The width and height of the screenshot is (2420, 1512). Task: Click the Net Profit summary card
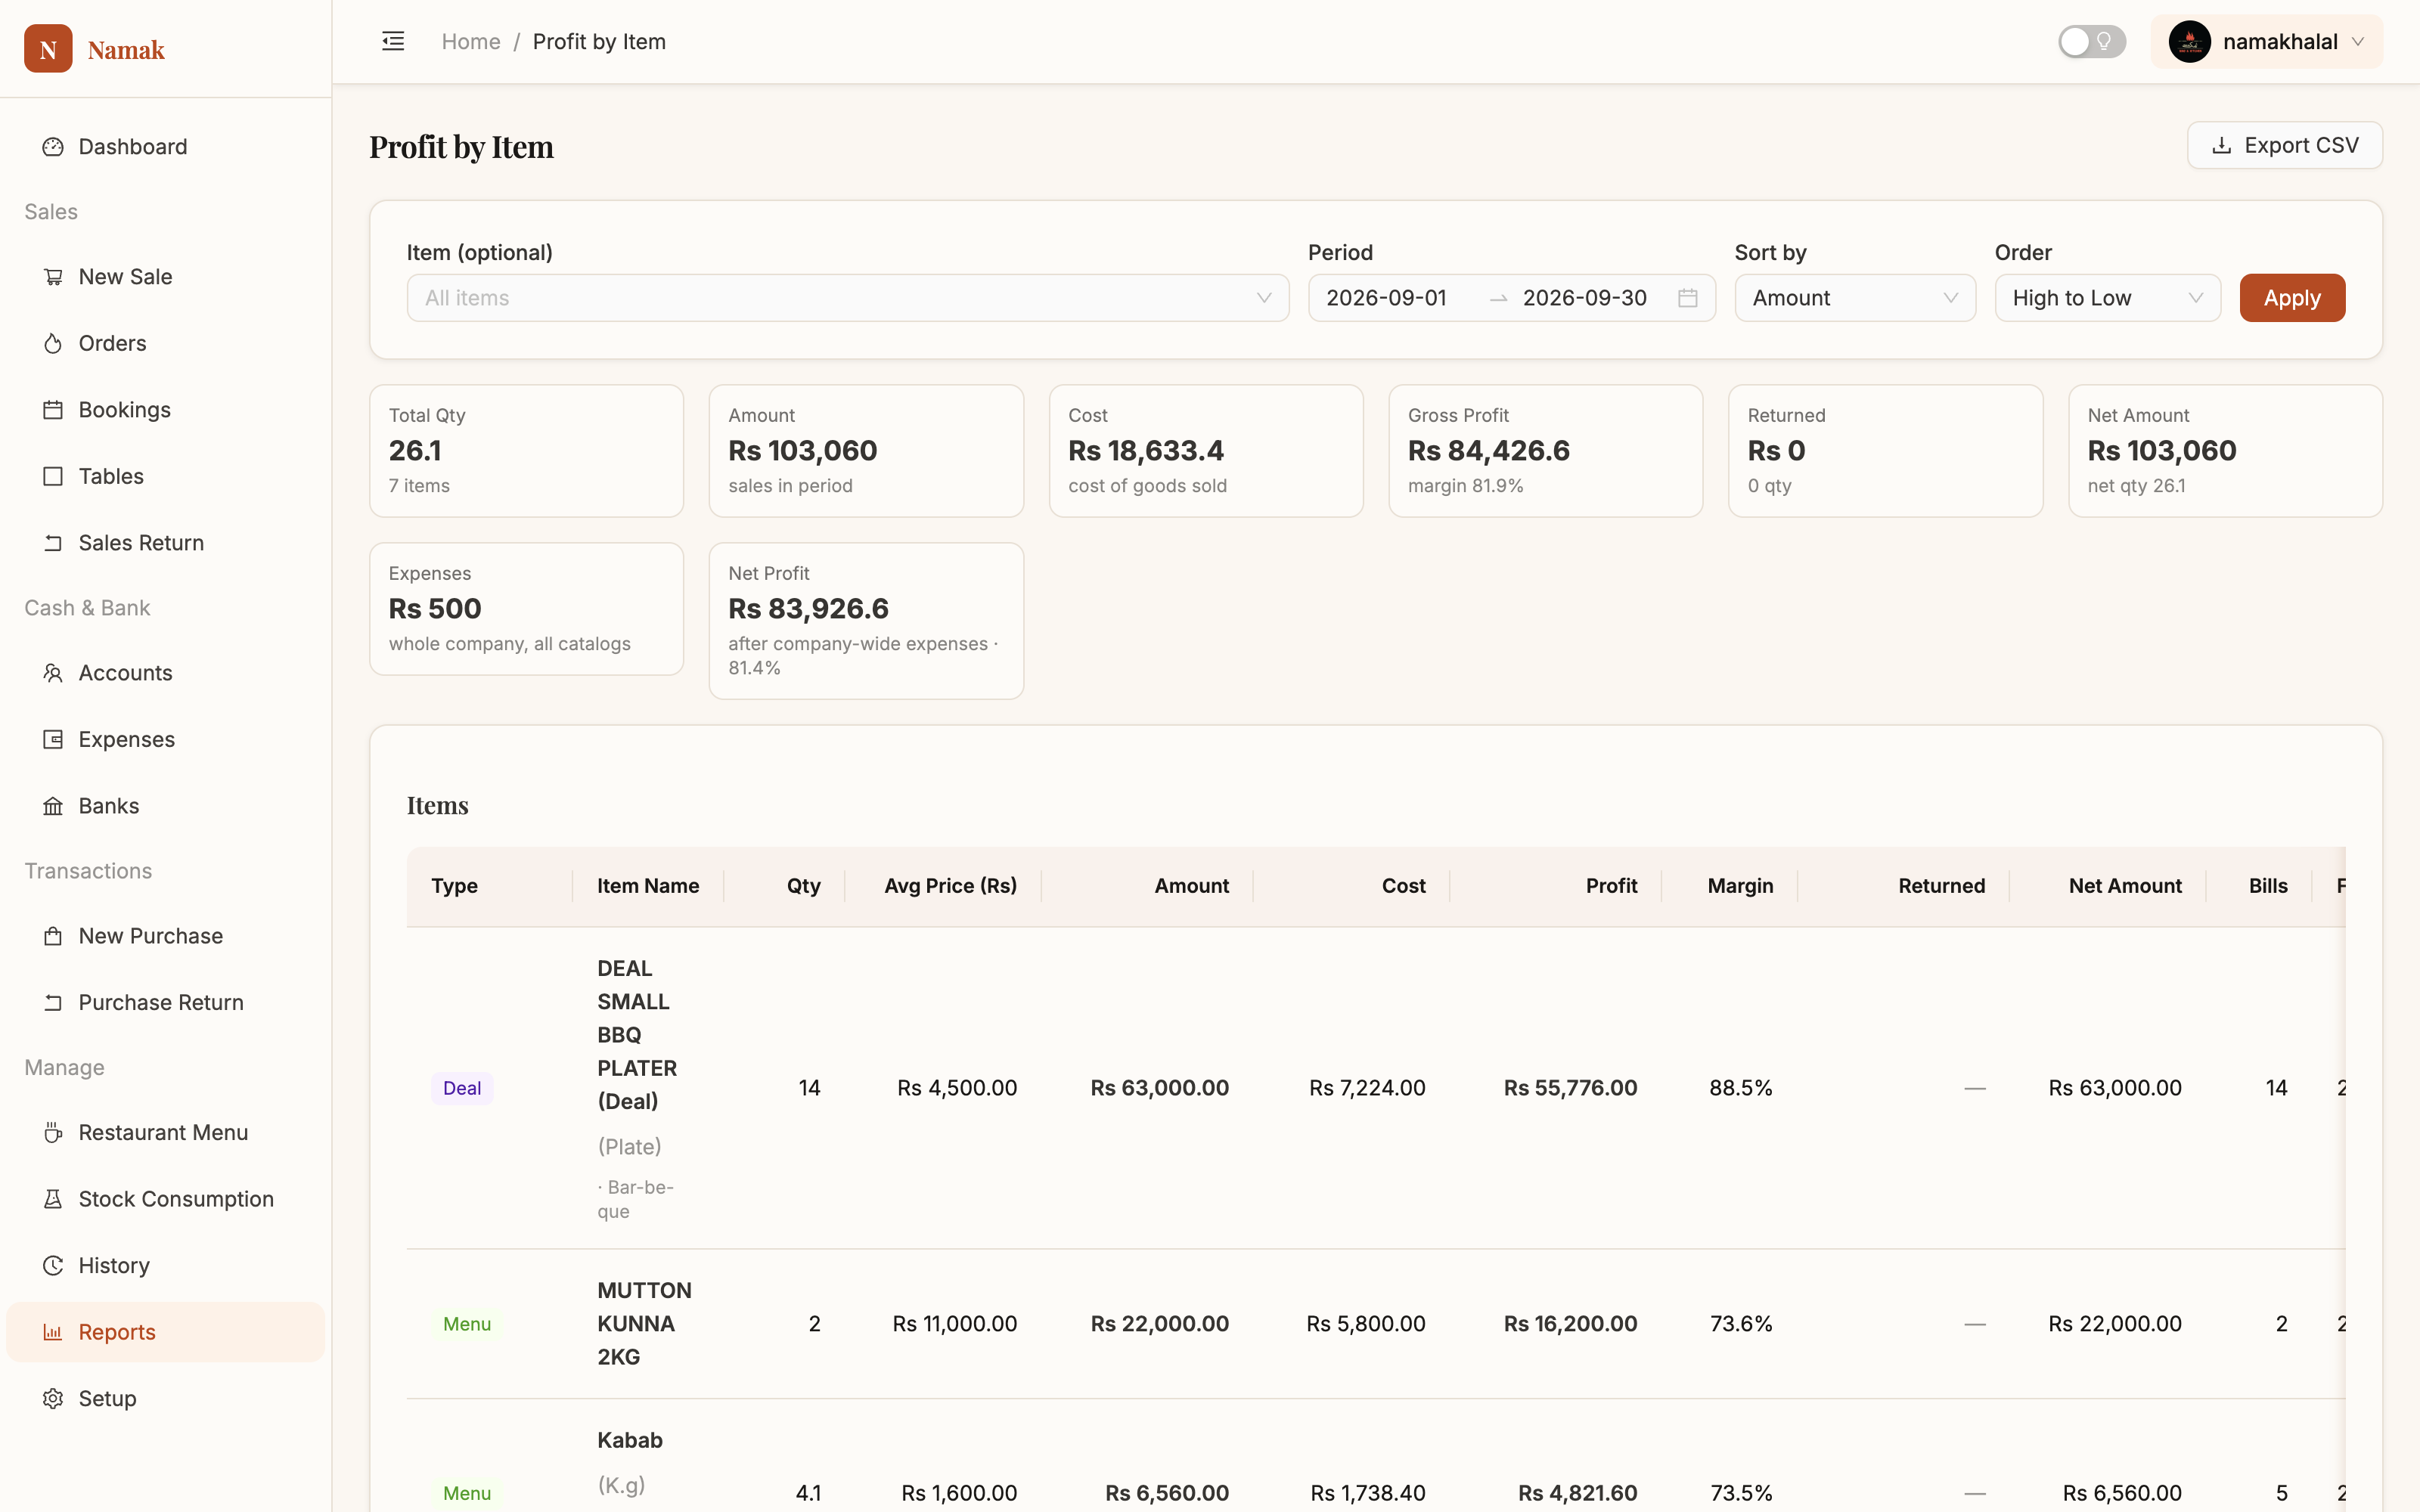tap(866, 620)
